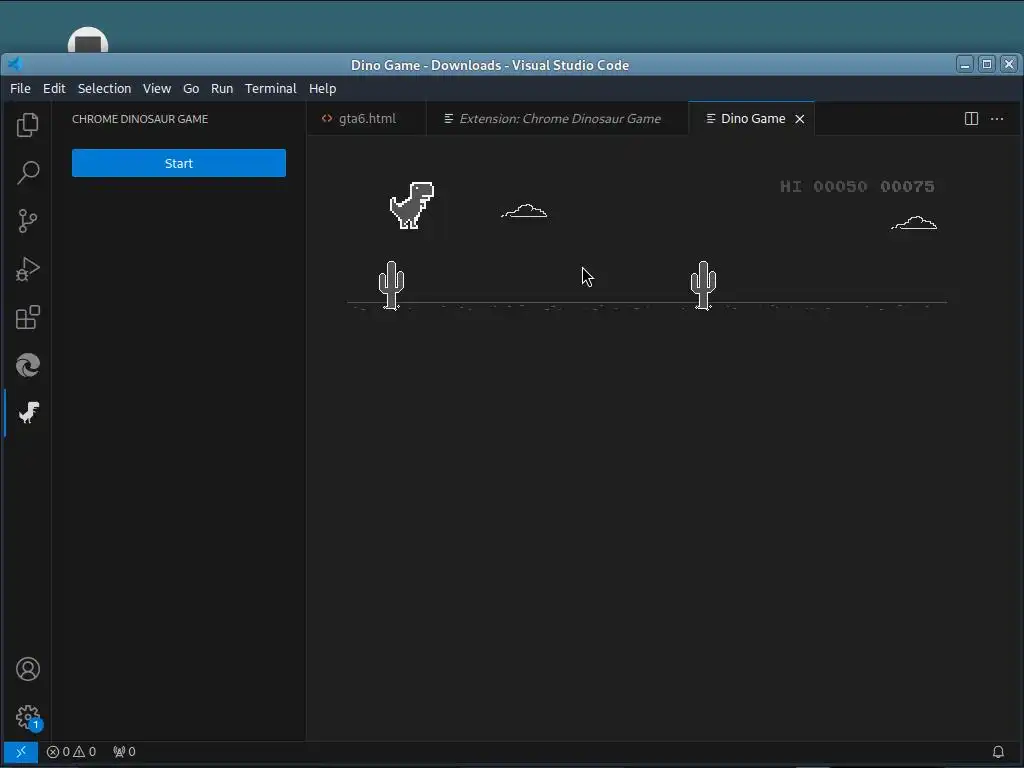Open Source Control view icon

coord(27,221)
